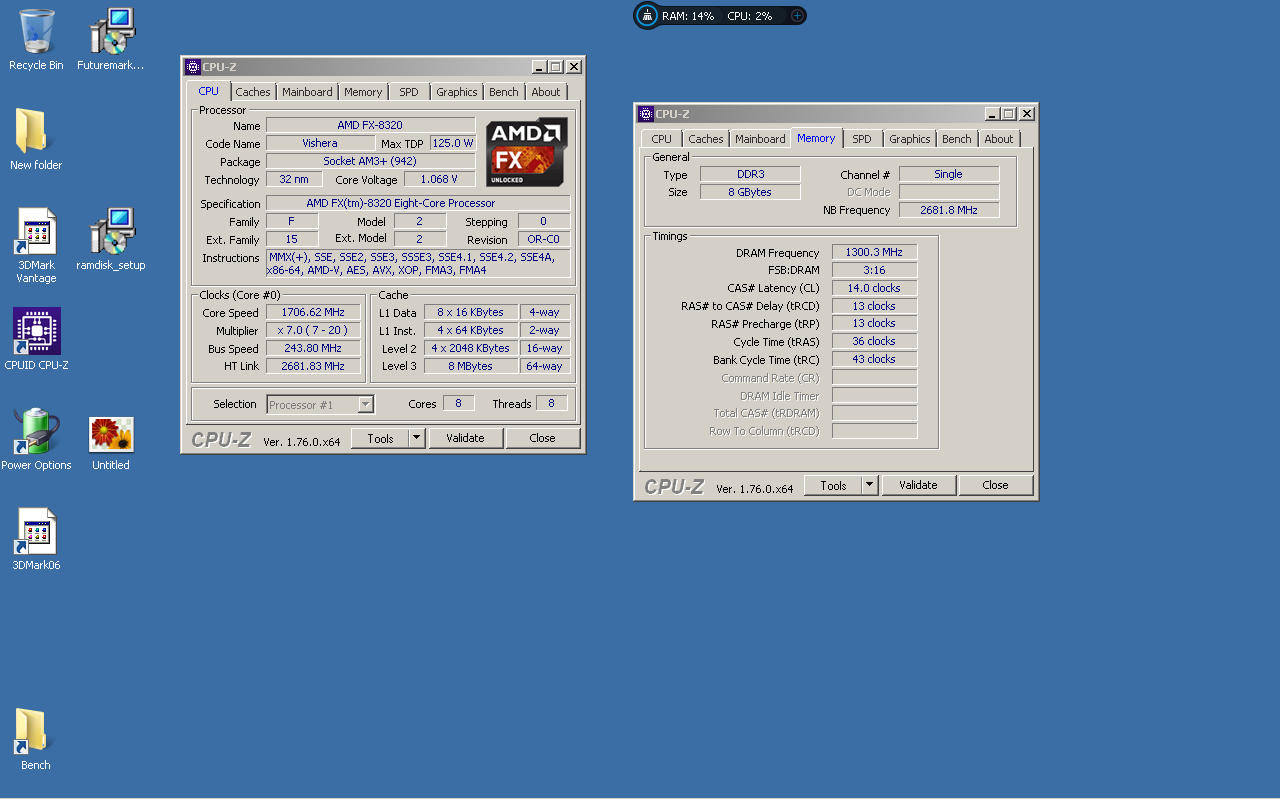Viewport: 1280px width, 800px height.
Task: Open Mainboard tab in the right CPU-Z window
Action: click(760, 139)
